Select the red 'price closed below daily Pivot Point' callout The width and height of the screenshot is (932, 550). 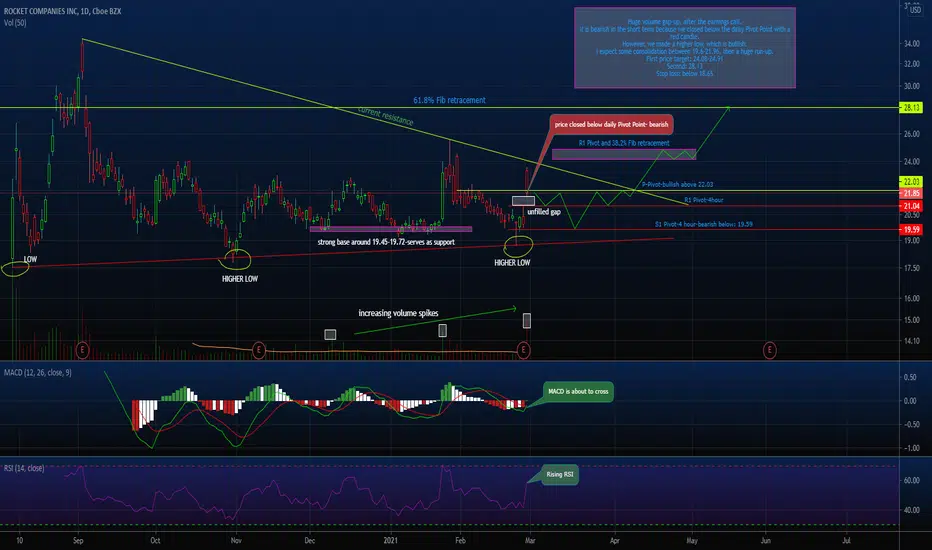coord(611,124)
